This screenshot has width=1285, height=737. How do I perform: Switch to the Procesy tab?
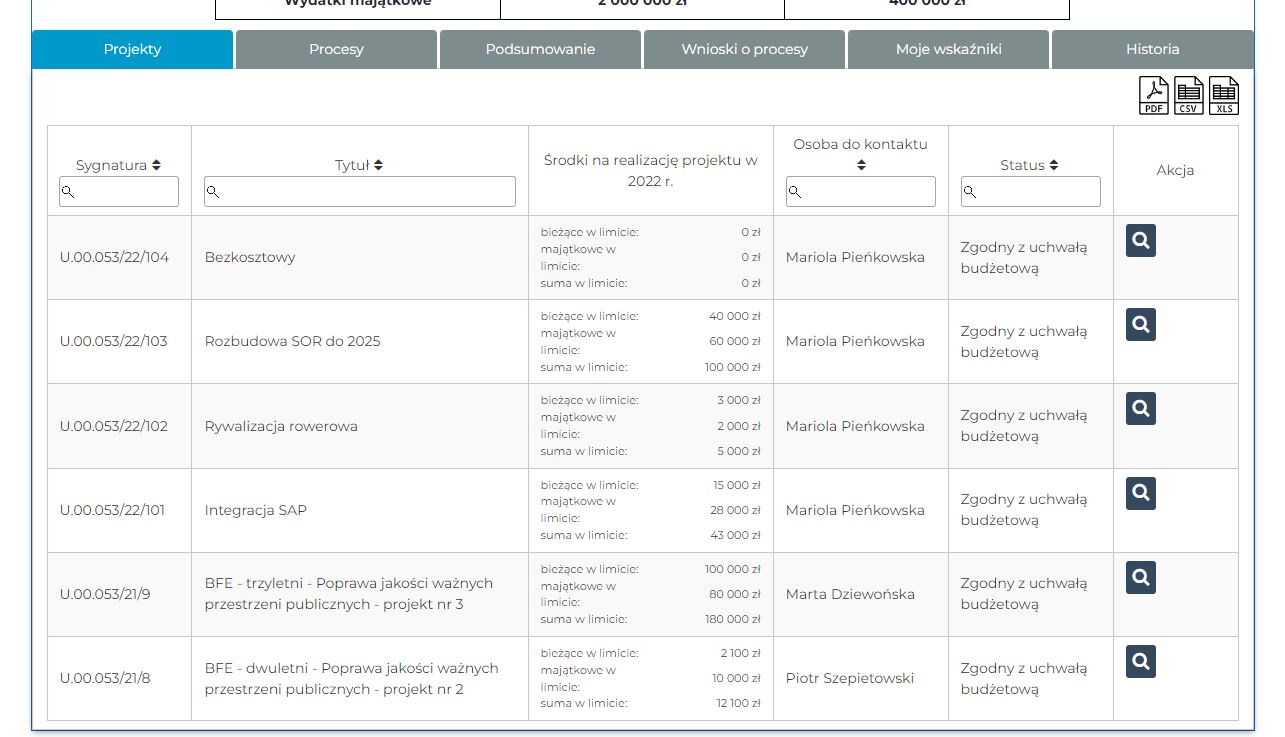pos(336,49)
